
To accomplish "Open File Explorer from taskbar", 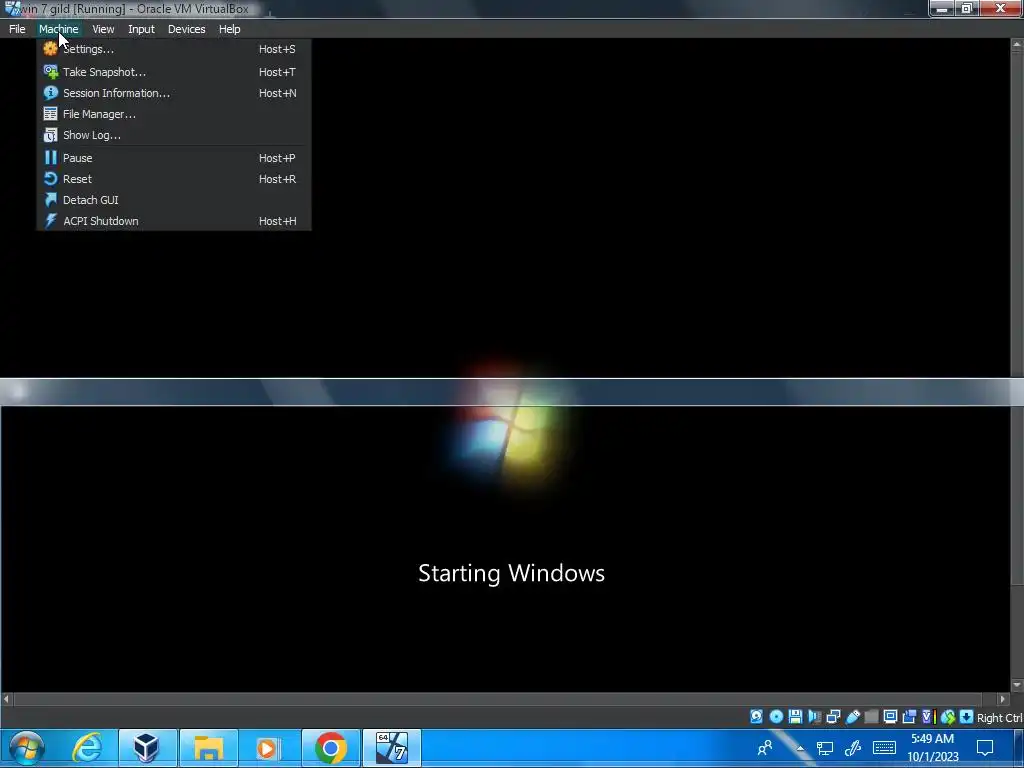I will point(208,748).
